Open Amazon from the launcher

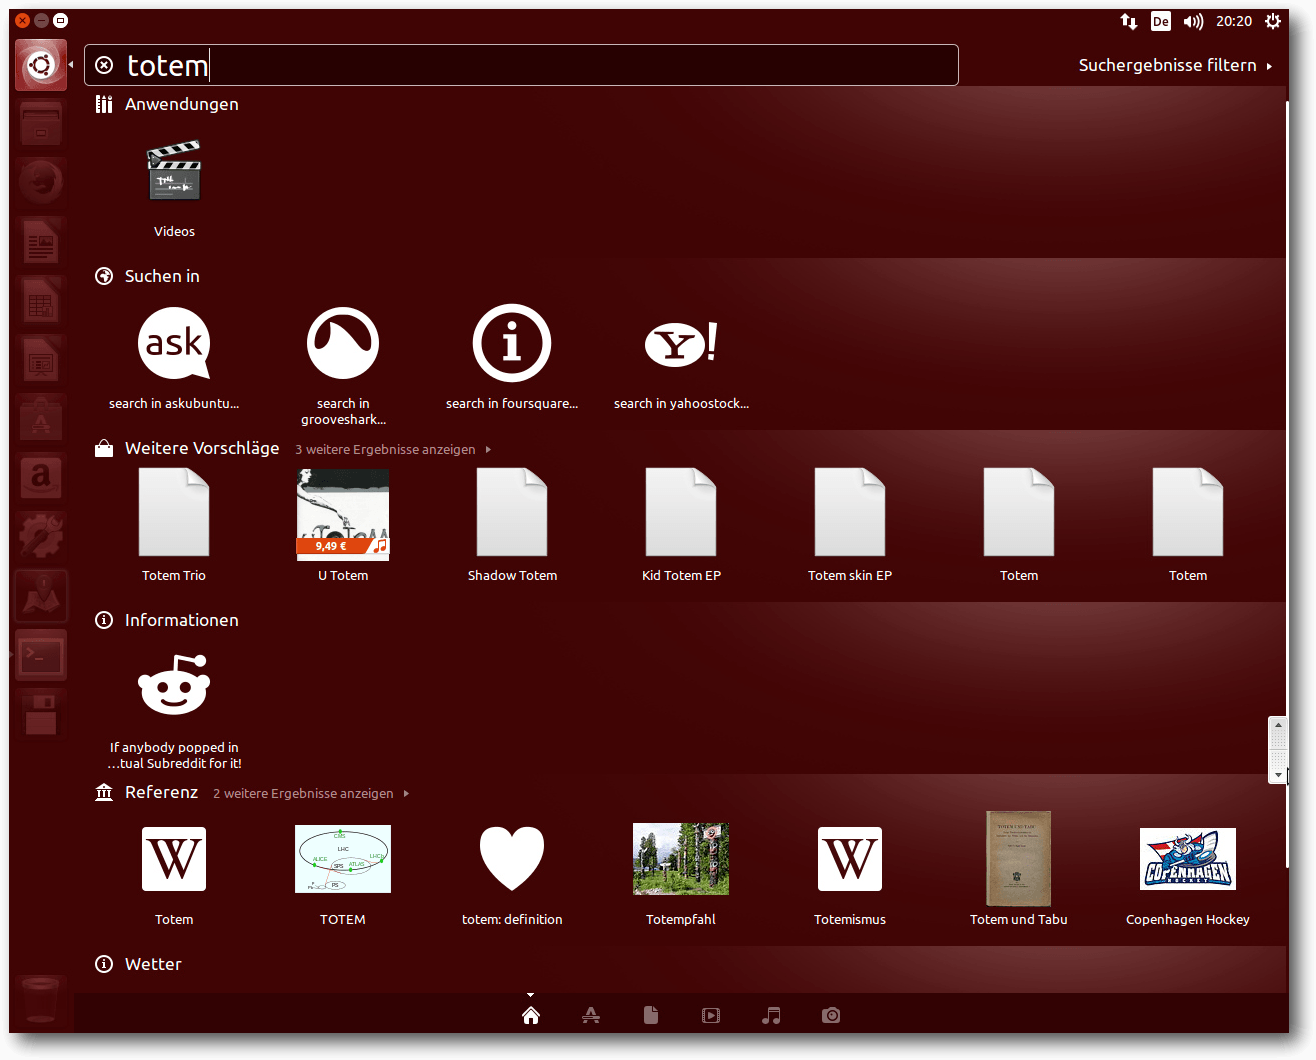(x=41, y=477)
